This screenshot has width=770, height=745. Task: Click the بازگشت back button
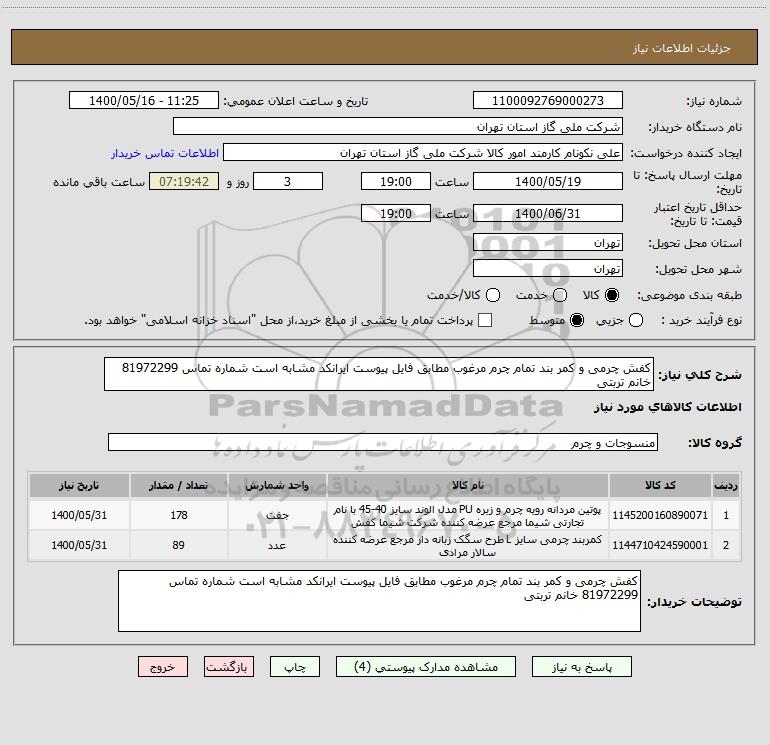pyautogui.click(x=229, y=667)
